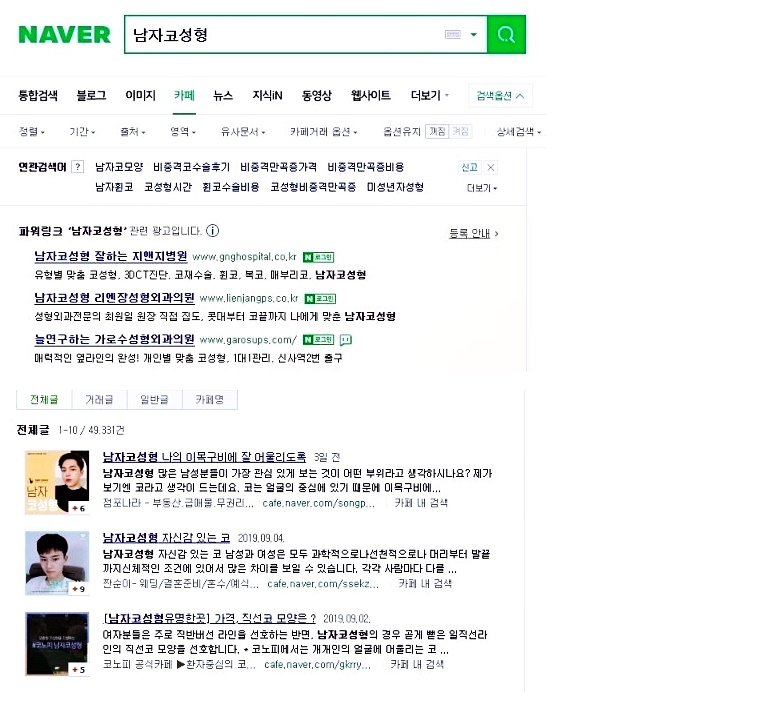Select the 카페명 filter tab
762x719 pixels.
210,400
